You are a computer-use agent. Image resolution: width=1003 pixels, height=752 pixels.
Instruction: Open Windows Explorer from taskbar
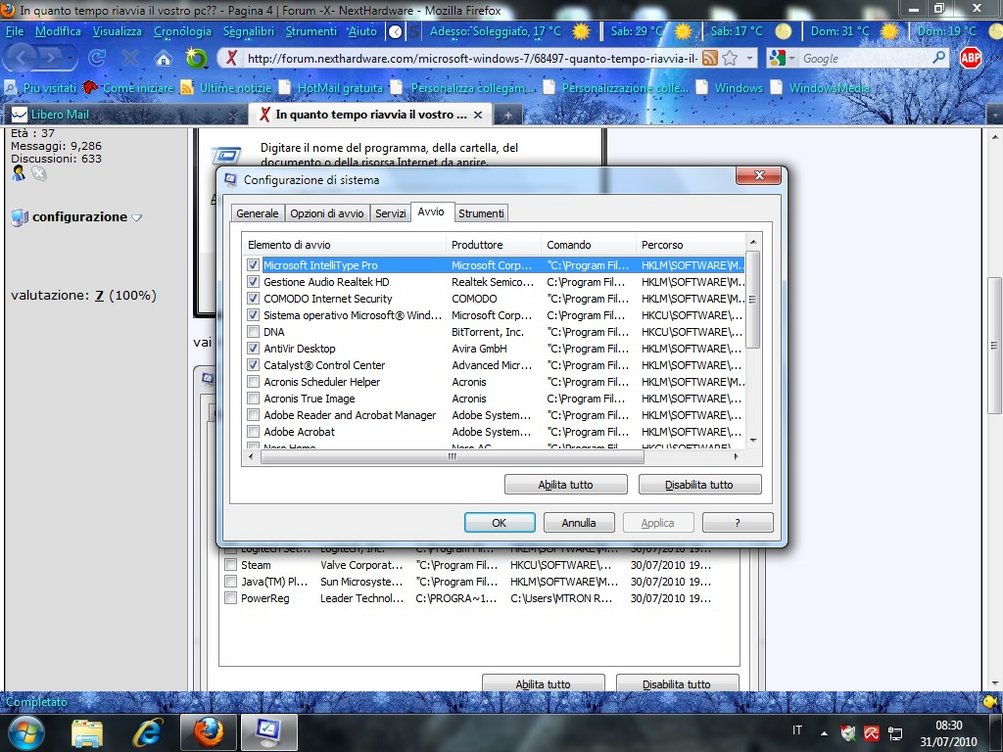click(x=88, y=733)
